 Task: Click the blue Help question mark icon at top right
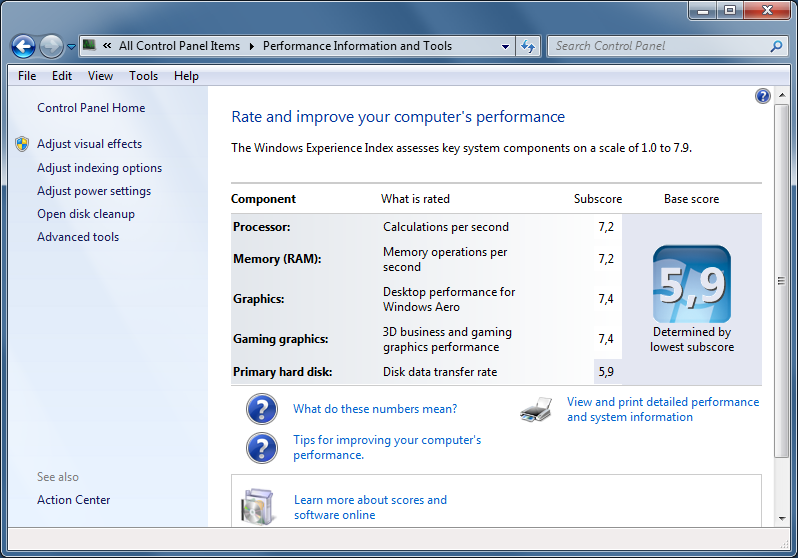click(x=762, y=96)
